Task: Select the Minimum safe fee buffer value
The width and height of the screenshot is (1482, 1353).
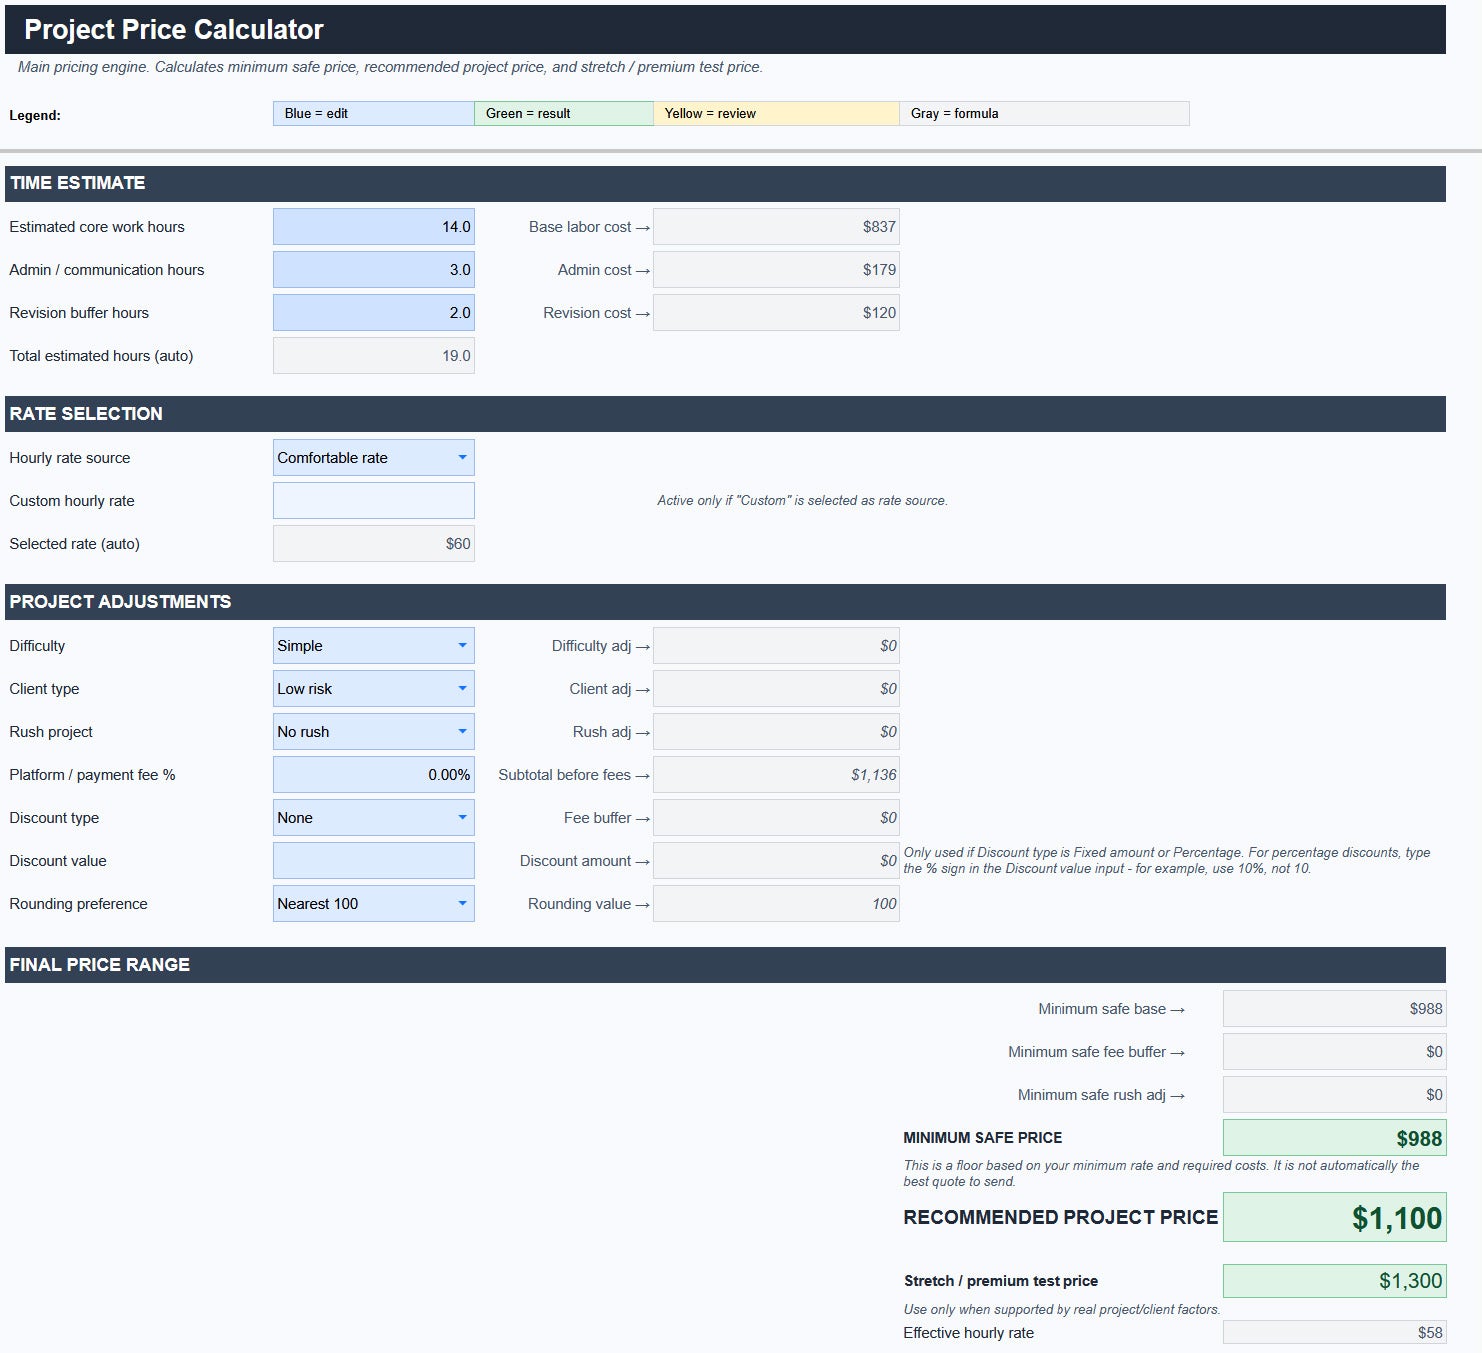Action: (x=1334, y=1052)
